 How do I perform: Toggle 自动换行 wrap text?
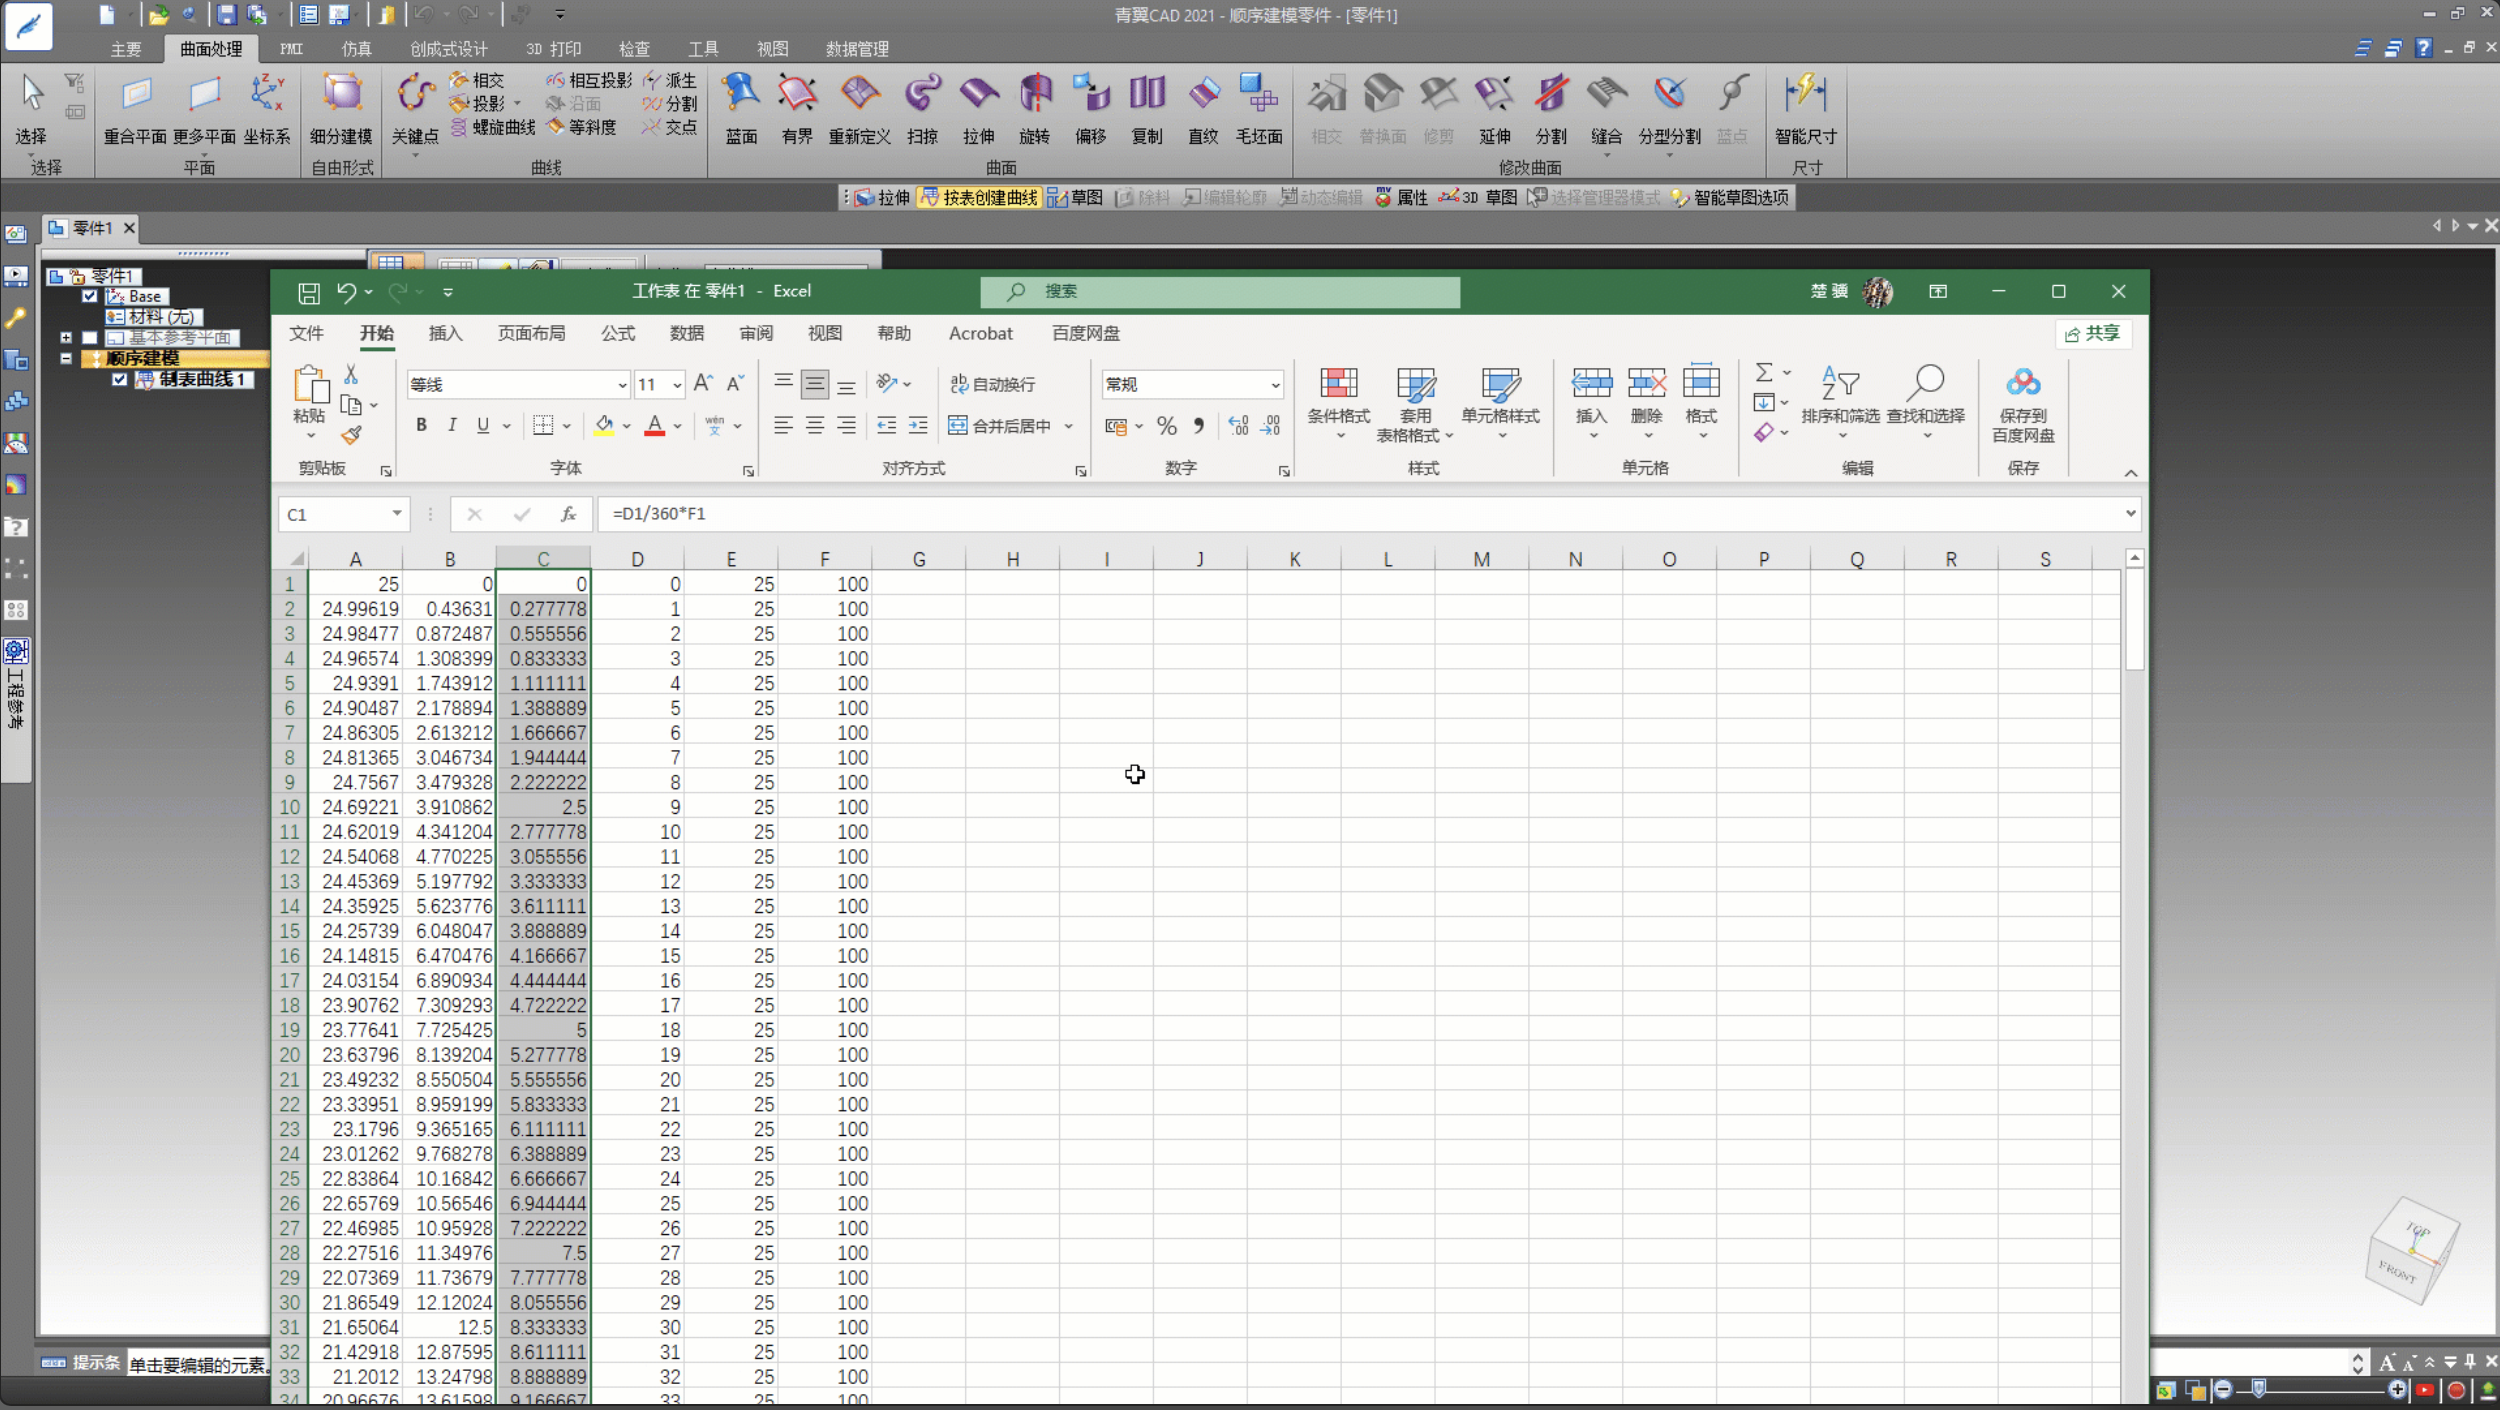[992, 384]
